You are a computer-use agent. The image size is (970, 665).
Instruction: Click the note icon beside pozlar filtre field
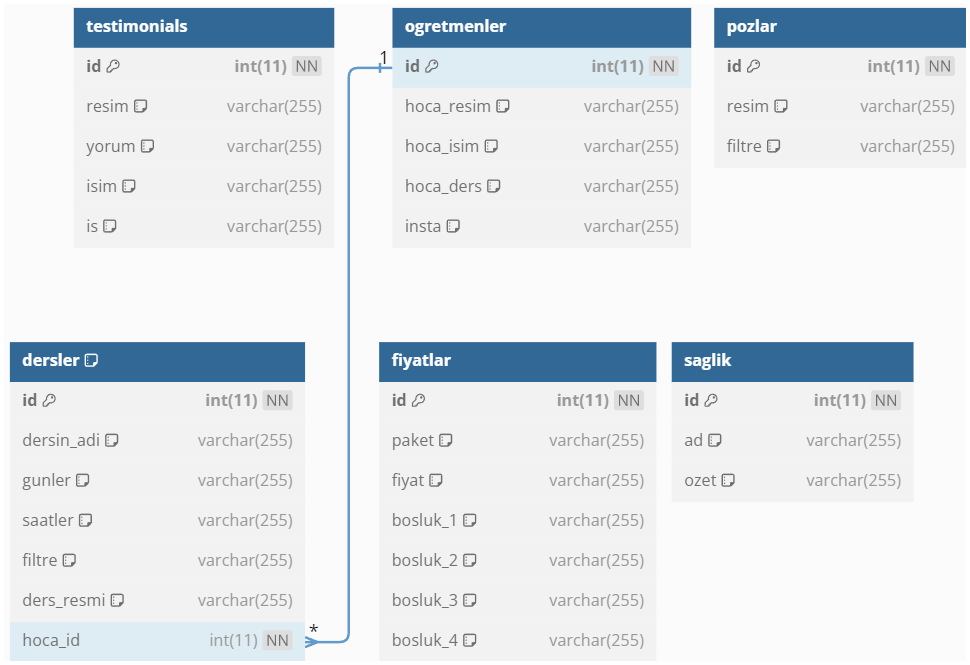coord(773,147)
